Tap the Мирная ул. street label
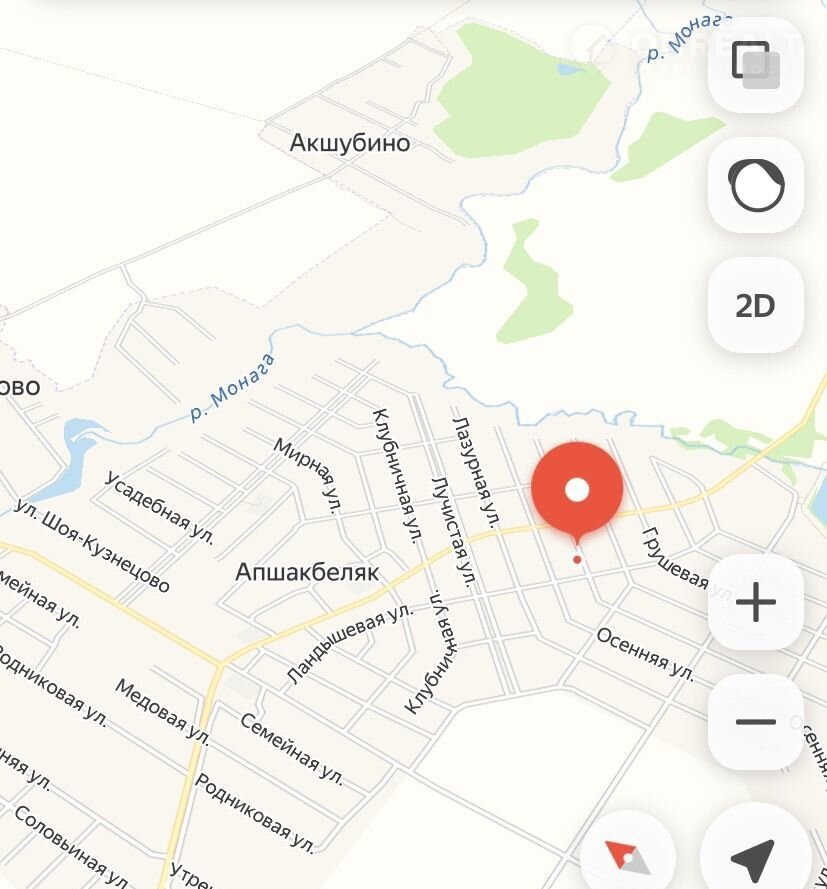The image size is (827, 889). click(309, 475)
